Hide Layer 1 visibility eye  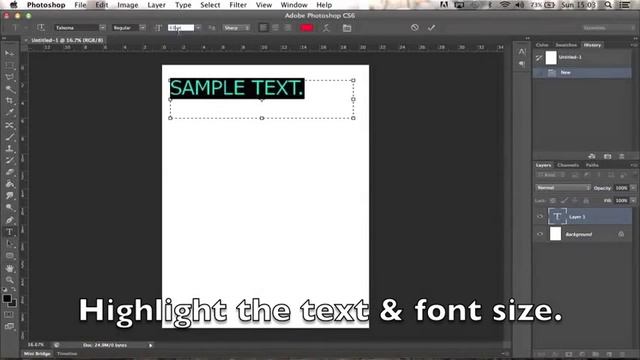[x=540, y=217]
